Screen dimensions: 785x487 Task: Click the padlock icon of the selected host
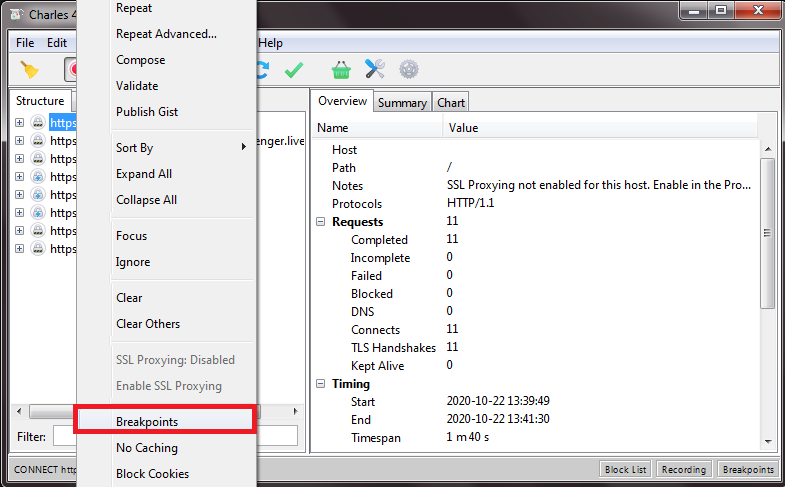click(38, 123)
